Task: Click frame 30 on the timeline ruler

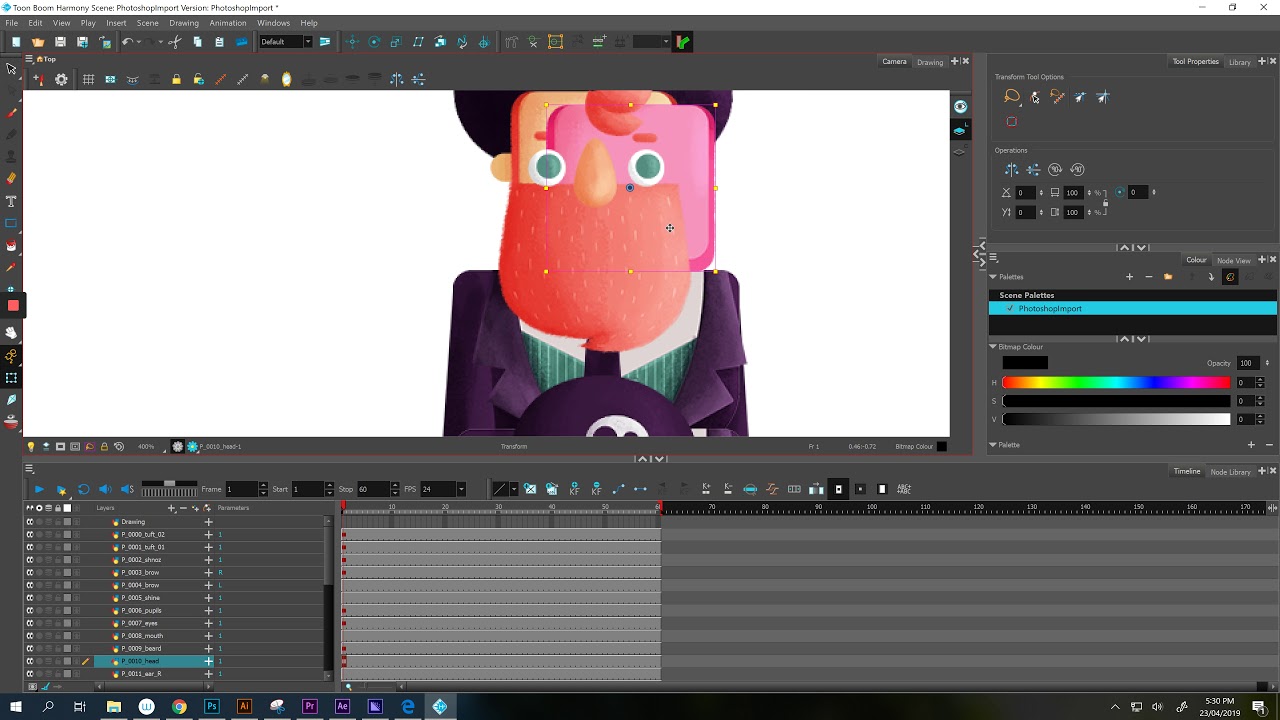Action: tap(499, 509)
